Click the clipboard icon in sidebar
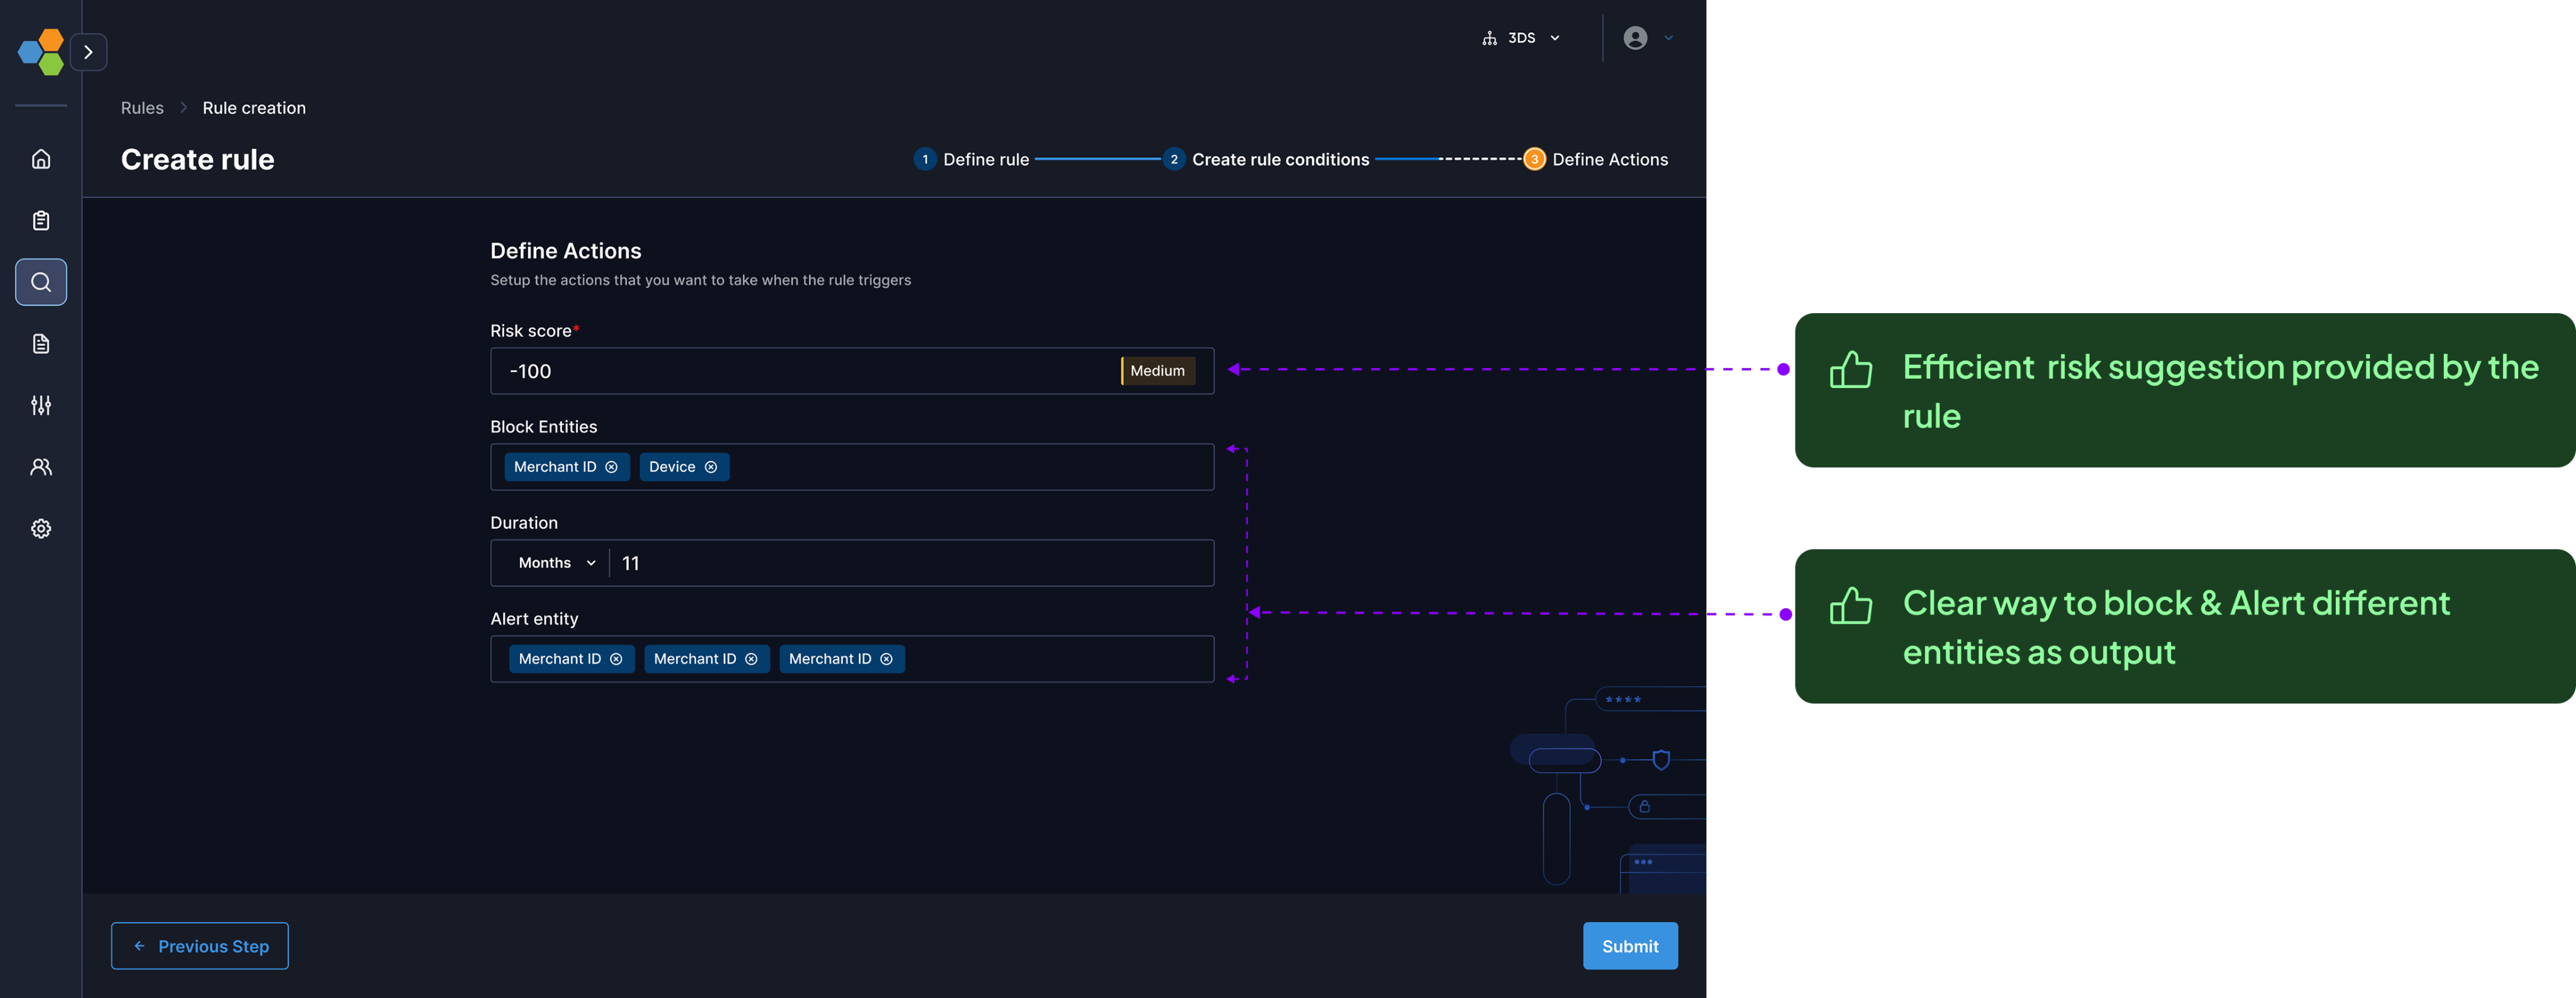Viewport: 2576px width, 998px height. tap(41, 221)
